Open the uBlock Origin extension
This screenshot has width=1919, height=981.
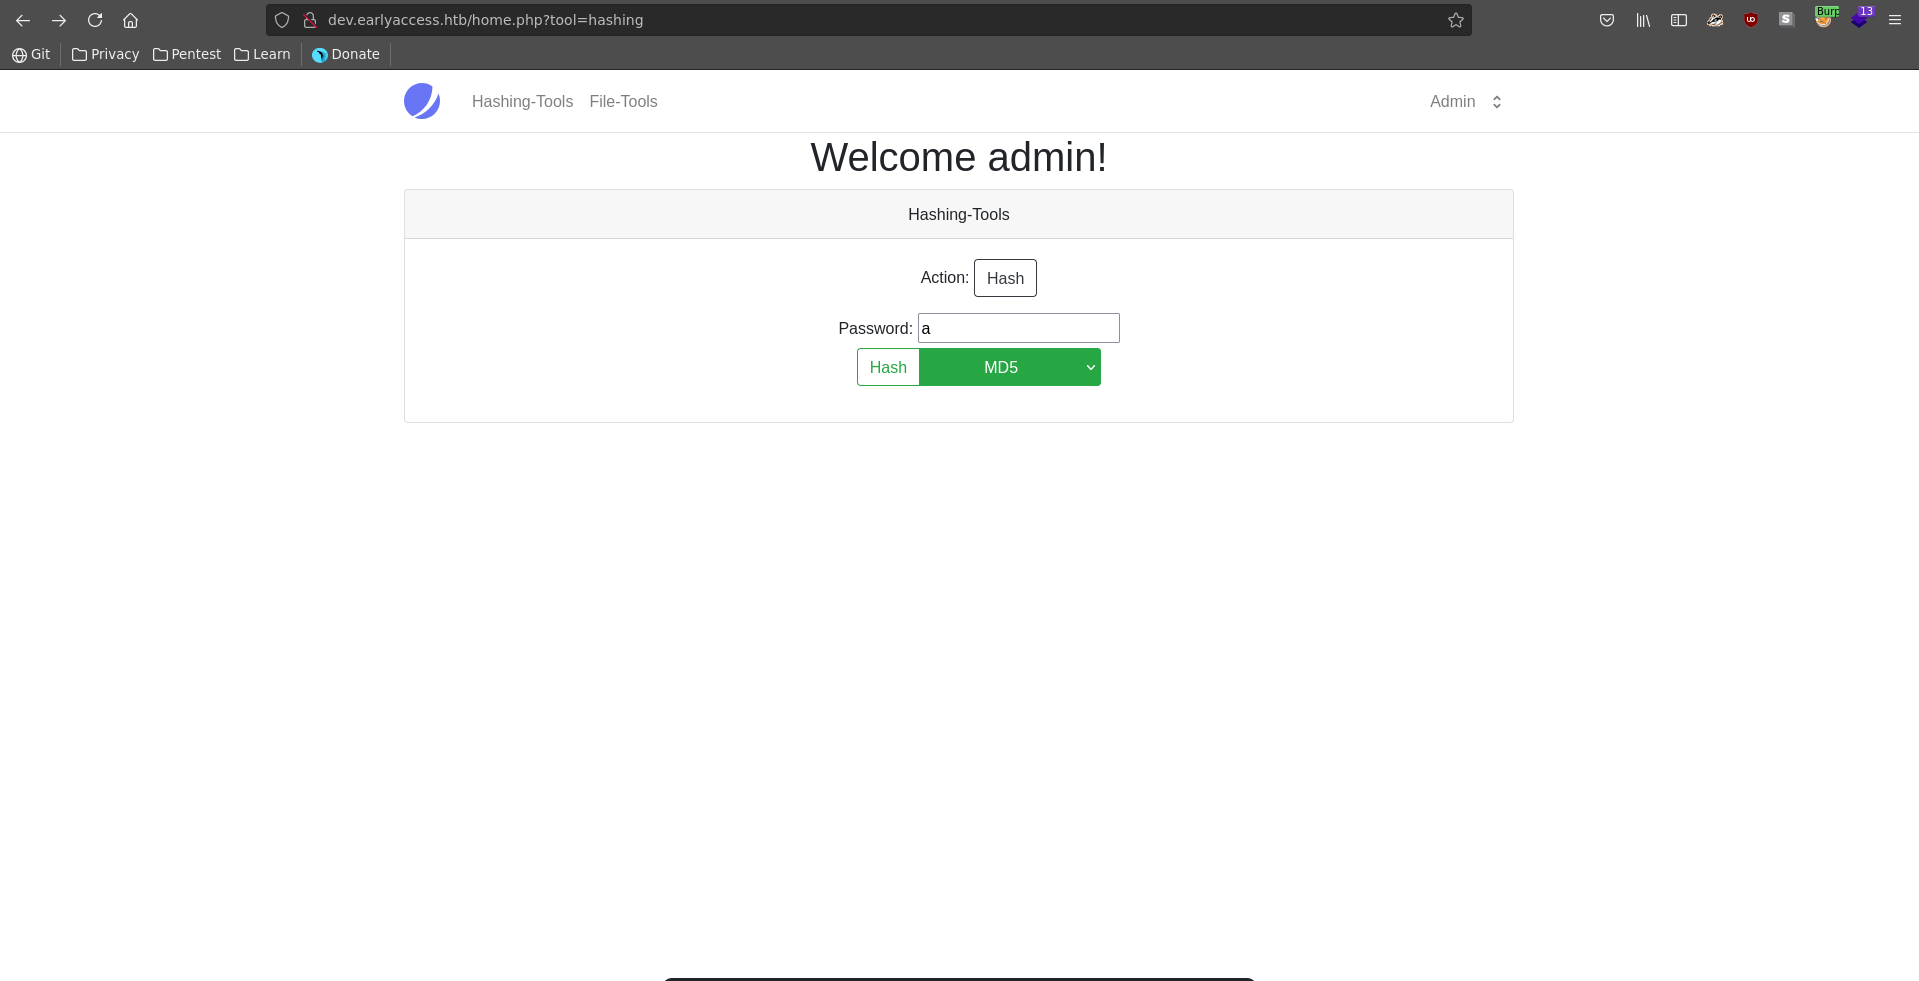point(1750,20)
